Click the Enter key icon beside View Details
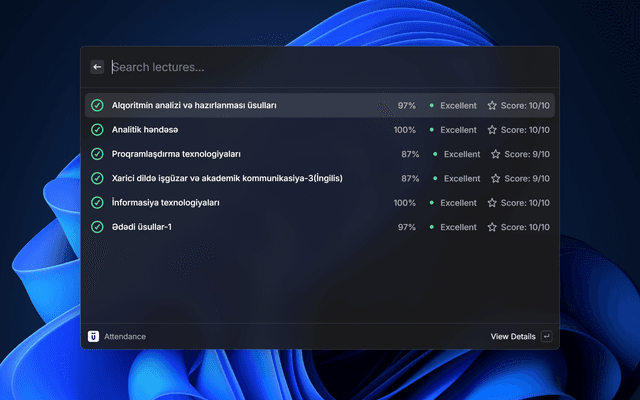Screen dimensions: 640x400 click(546, 336)
